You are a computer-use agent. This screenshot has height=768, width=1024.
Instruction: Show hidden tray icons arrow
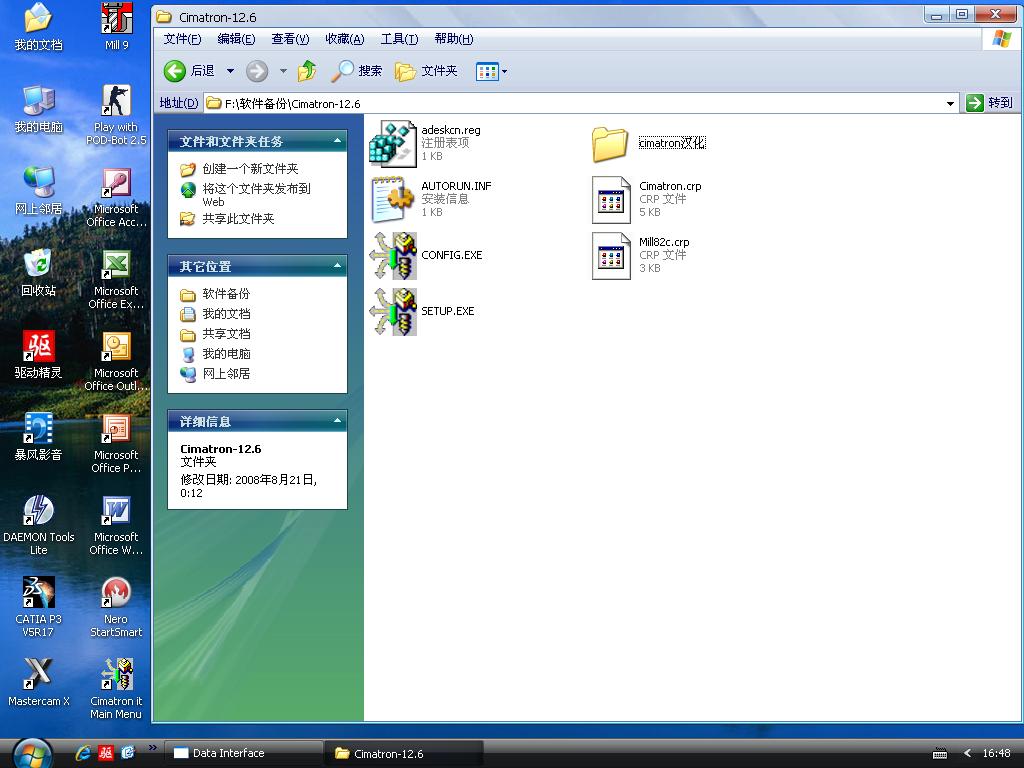coord(967,753)
